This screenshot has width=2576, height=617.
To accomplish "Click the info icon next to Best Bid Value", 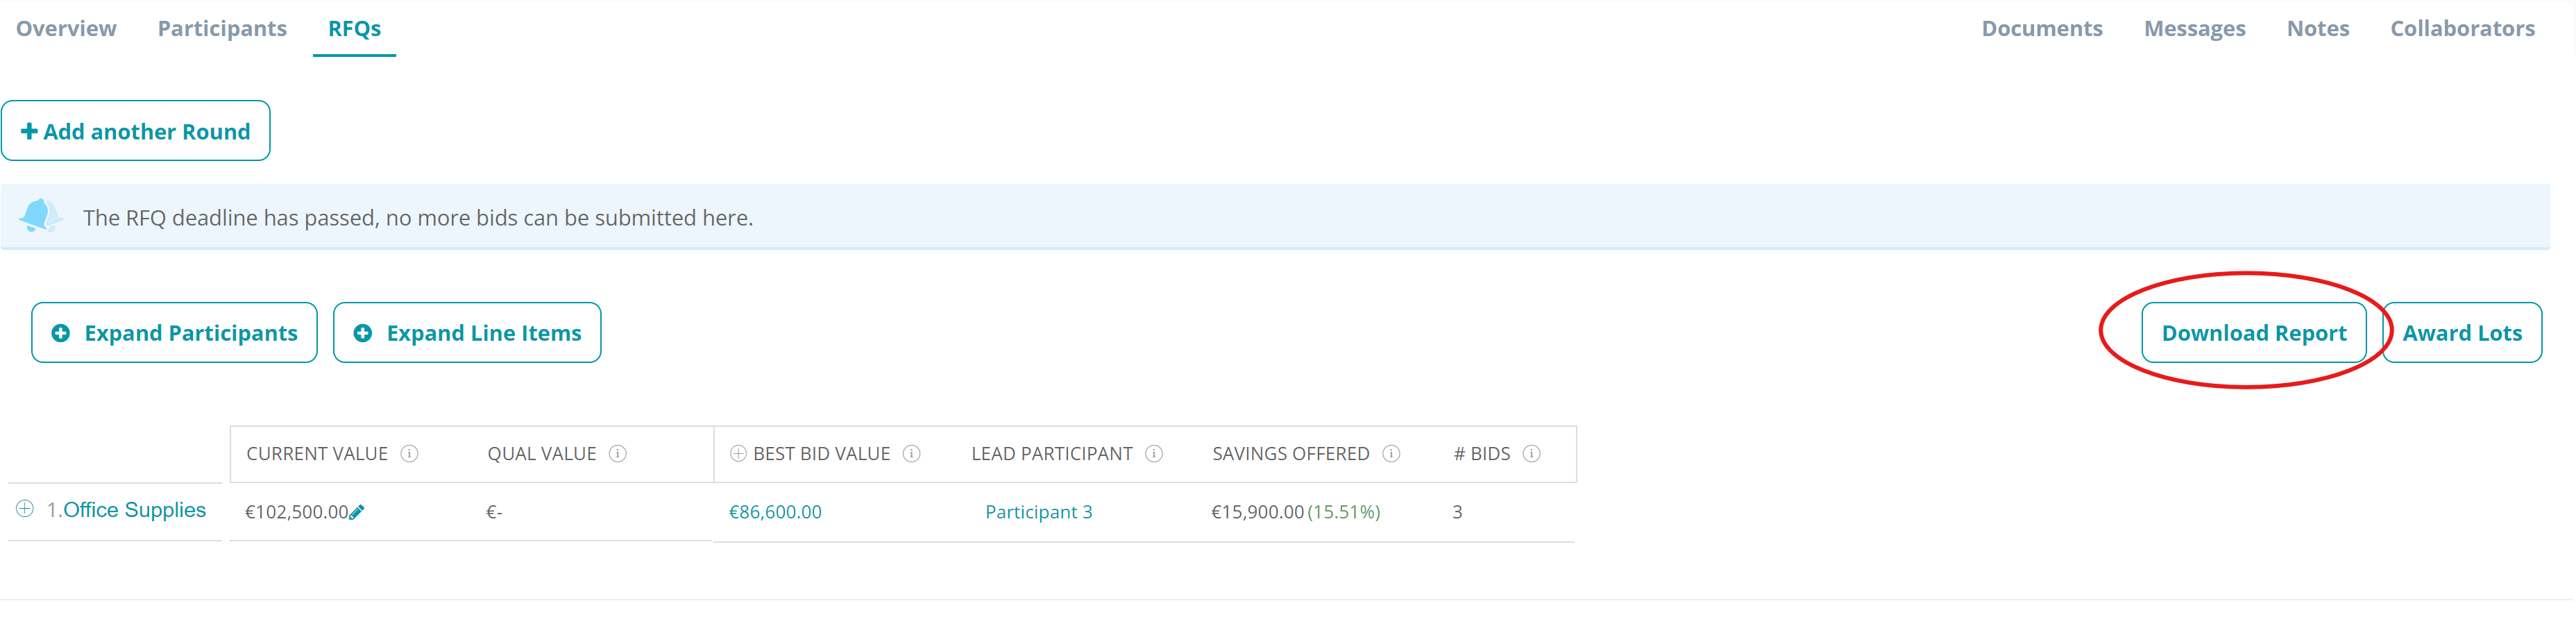I will [x=911, y=454].
